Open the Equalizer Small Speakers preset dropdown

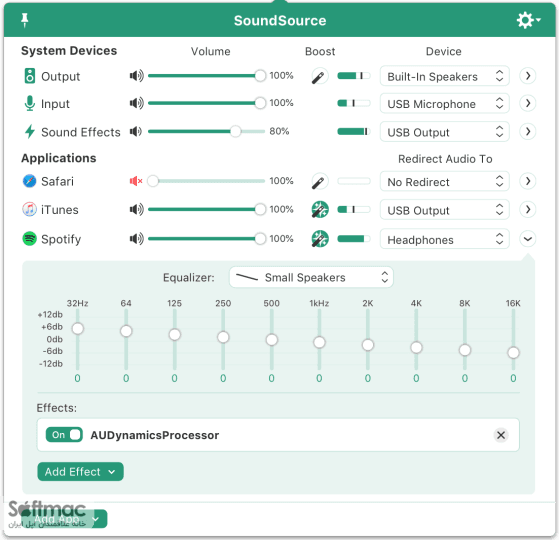[x=311, y=277]
